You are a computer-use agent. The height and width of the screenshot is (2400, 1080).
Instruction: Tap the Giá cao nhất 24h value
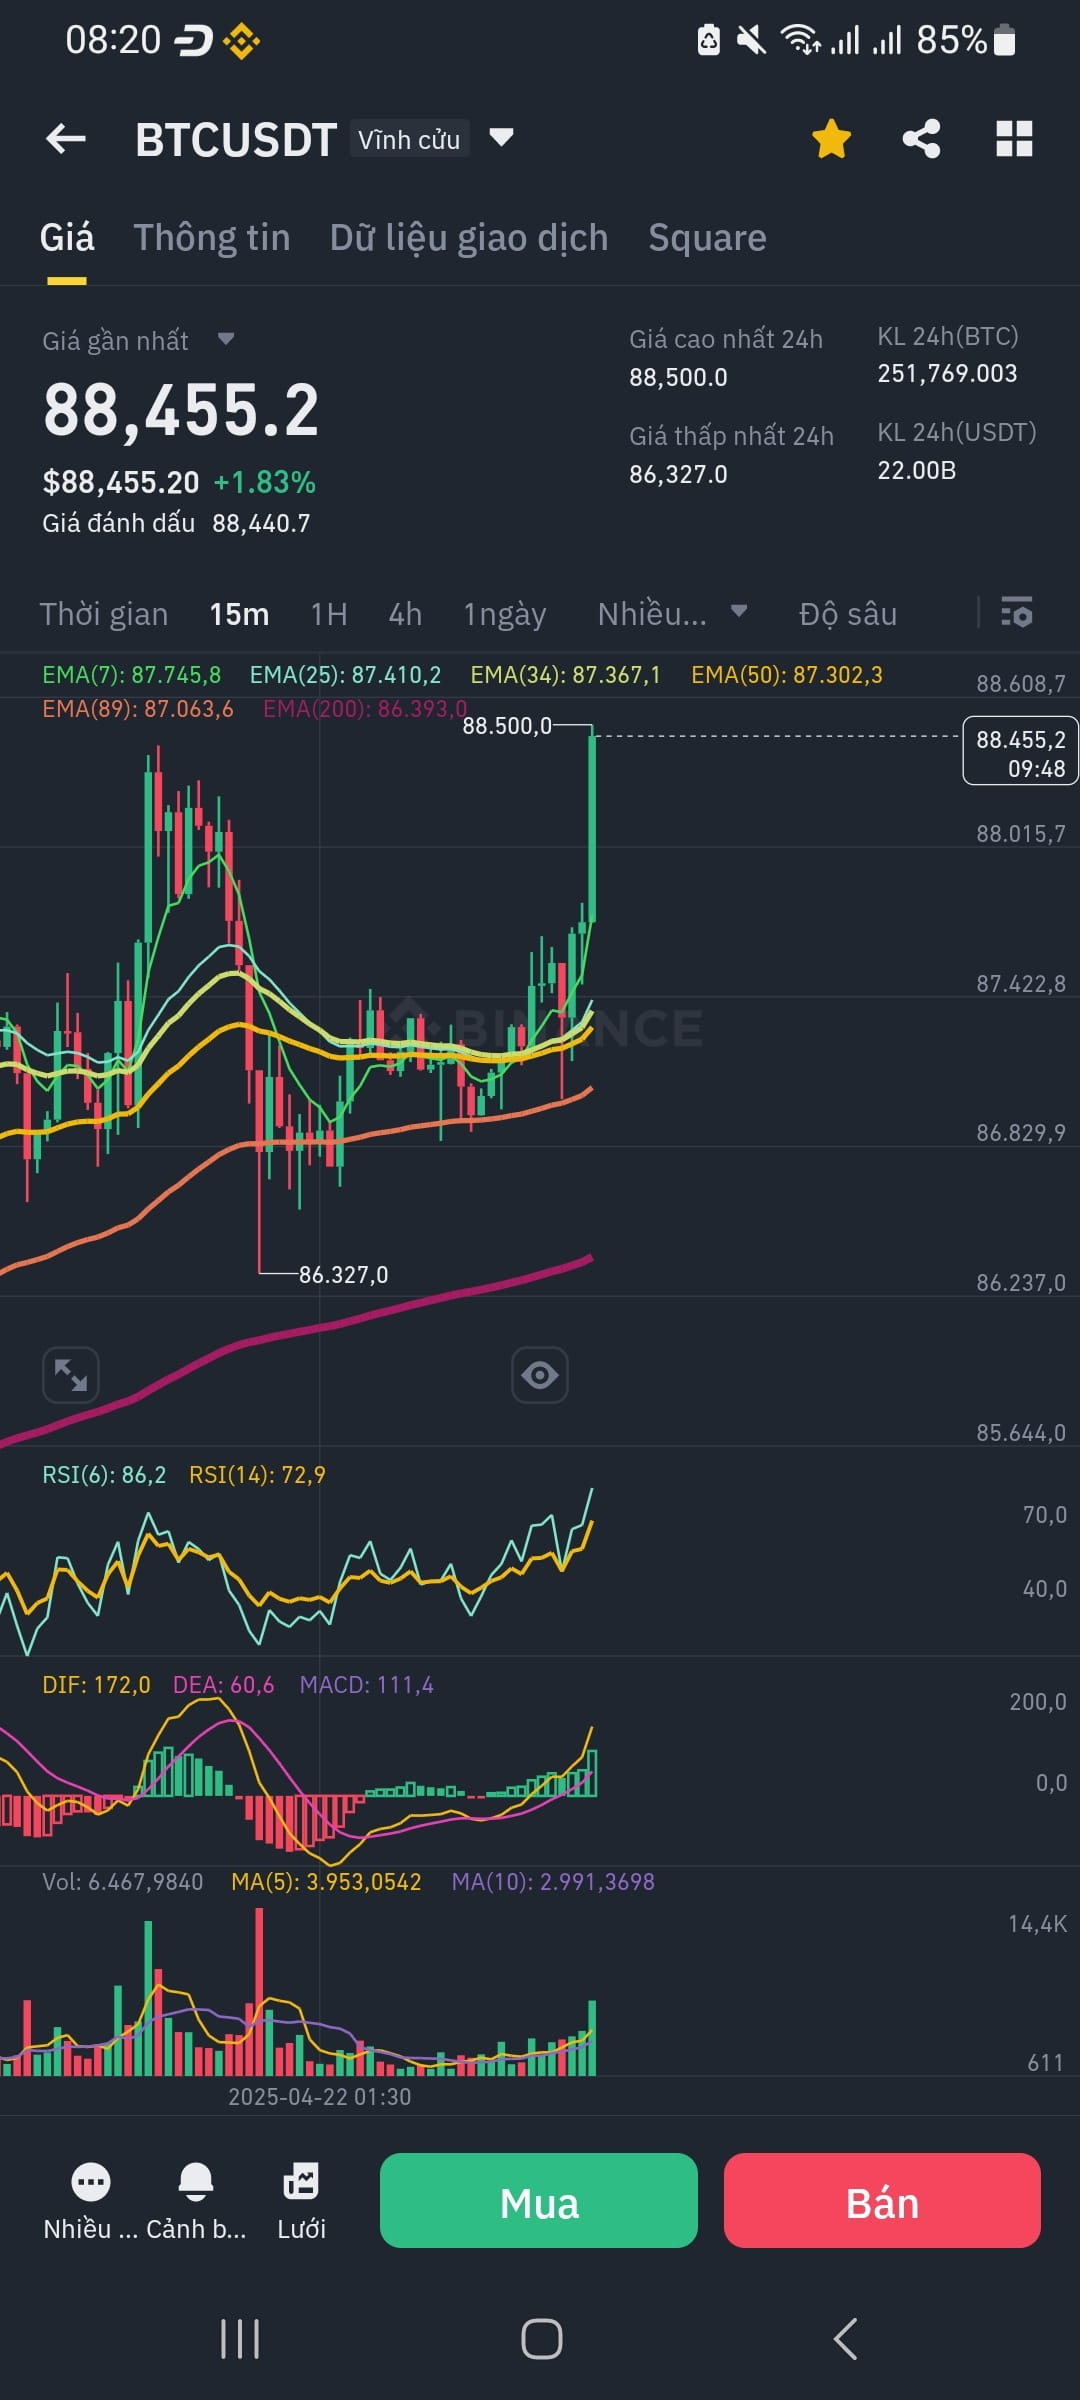tap(678, 377)
